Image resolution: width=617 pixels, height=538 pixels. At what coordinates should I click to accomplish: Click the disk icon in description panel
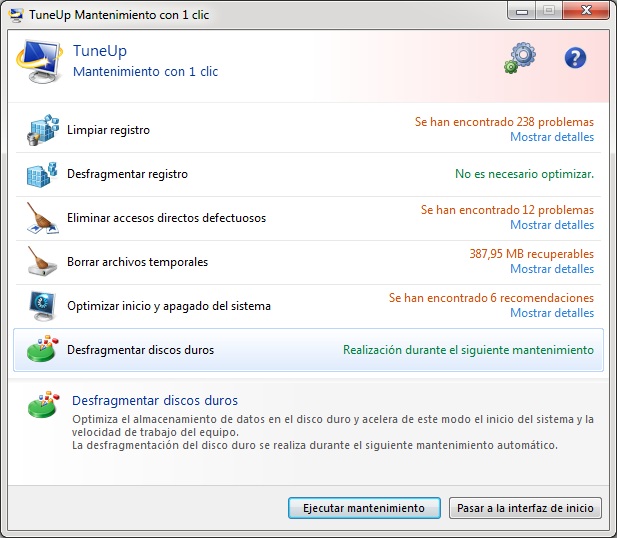[43, 405]
